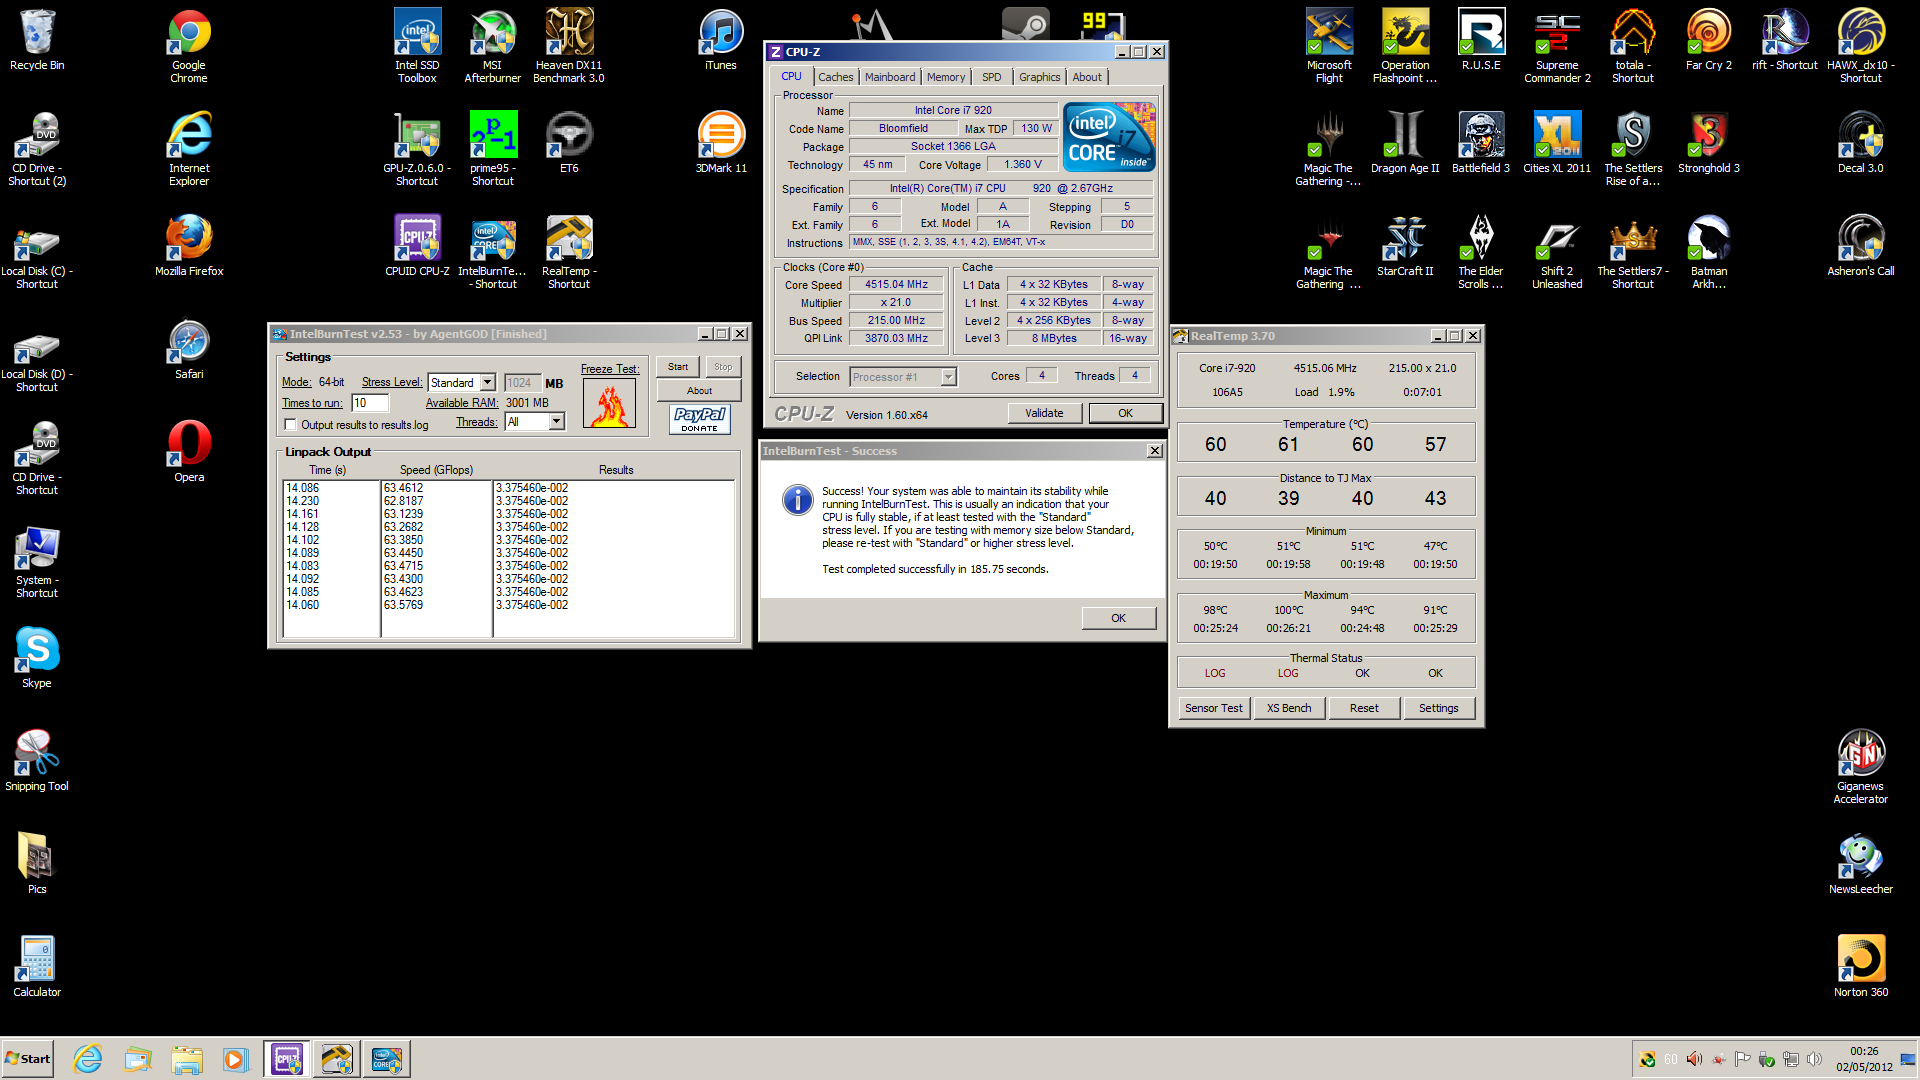Open the Threads dropdown in IntelBurnTest

[556, 422]
